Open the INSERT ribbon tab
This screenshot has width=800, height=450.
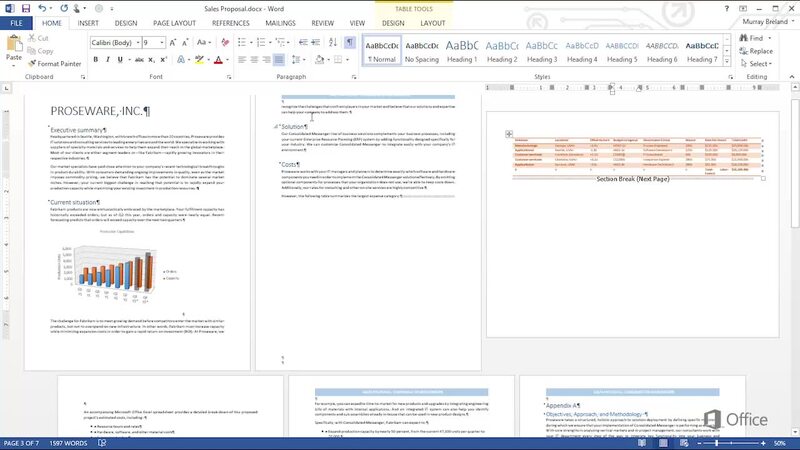(x=88, y=22)
